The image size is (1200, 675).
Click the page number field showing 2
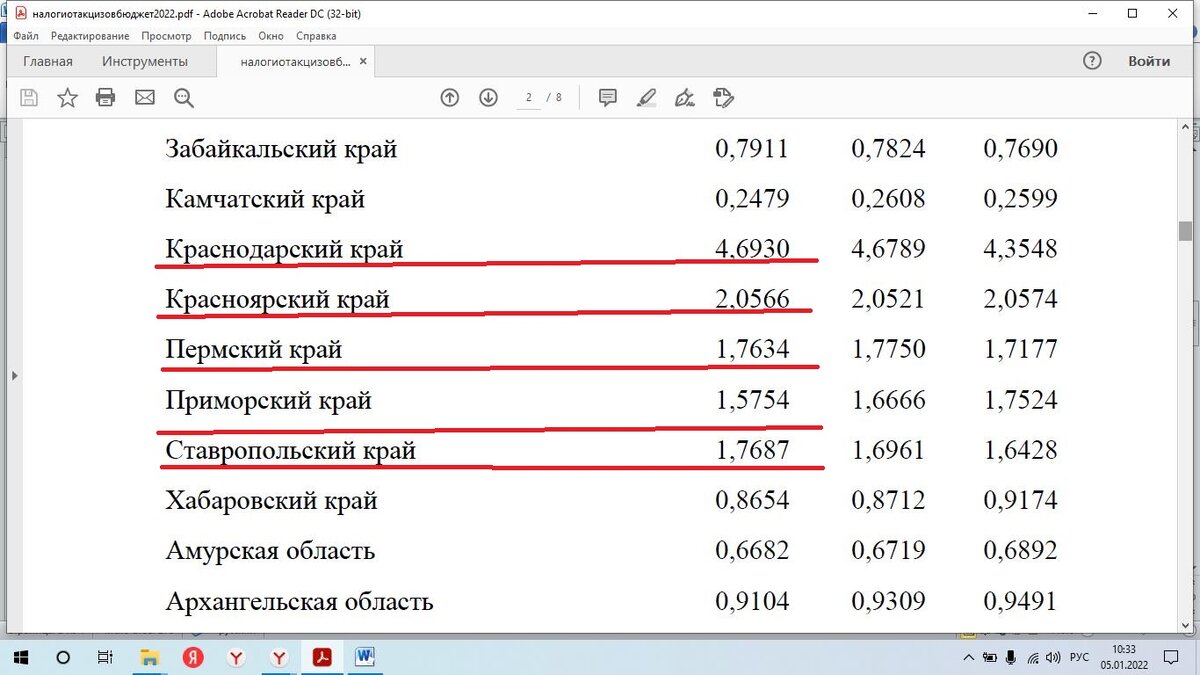(528, 97)
